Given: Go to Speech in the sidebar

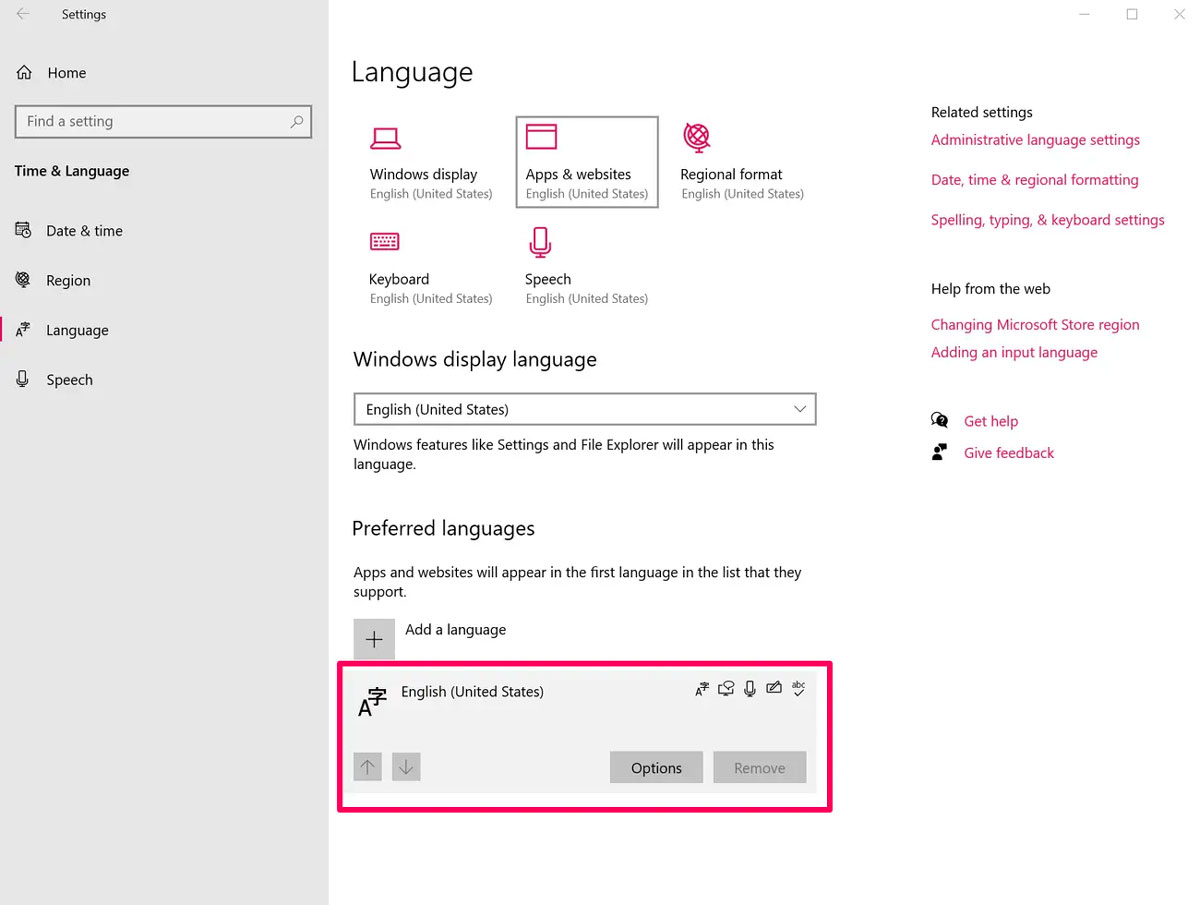Looking at the screenshot, I should click(69, 380).
